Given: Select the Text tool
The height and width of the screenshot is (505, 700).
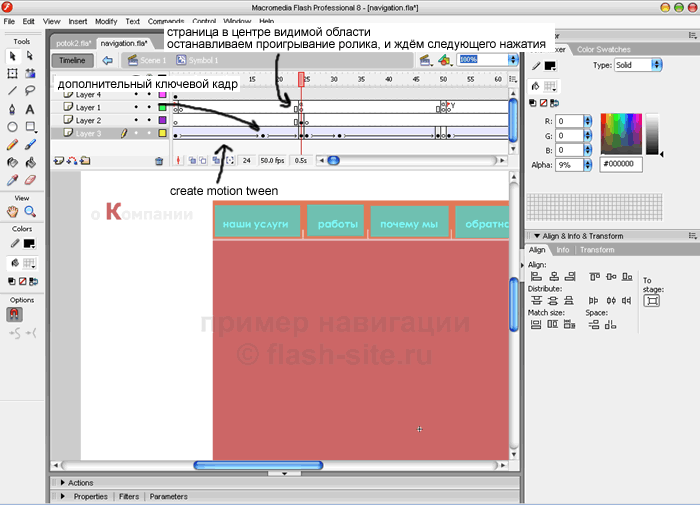Looking at the screenshot, I should point(30,109).
